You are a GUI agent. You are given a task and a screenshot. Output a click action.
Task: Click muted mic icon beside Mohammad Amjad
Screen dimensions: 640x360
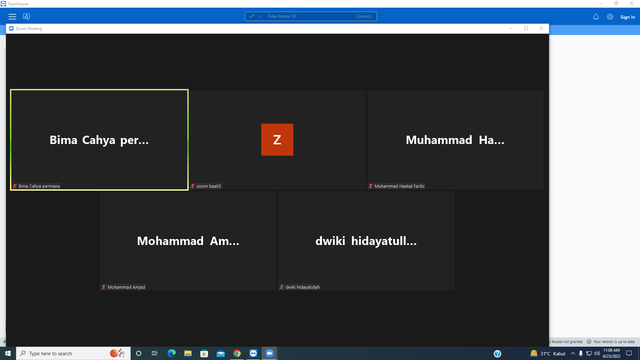point(104,287)
